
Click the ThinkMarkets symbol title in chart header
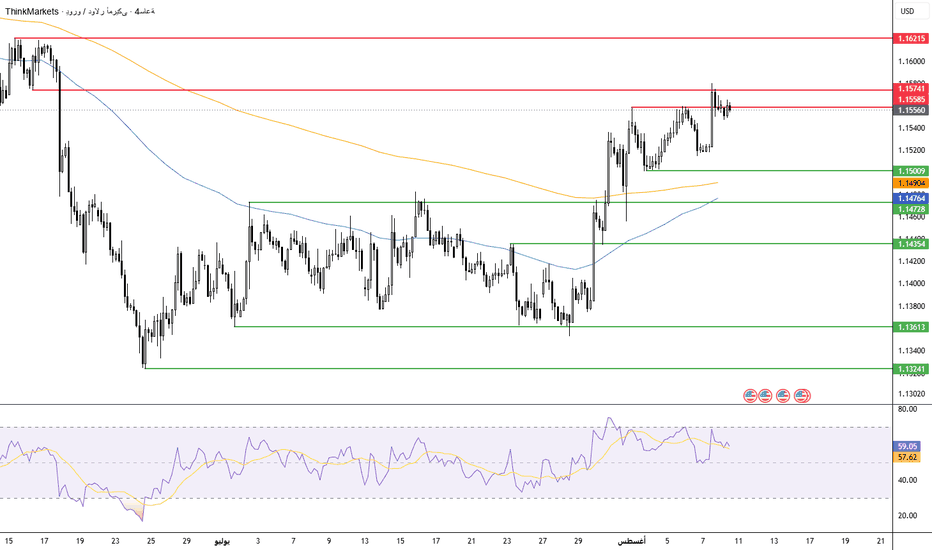[x=80, y=11]
